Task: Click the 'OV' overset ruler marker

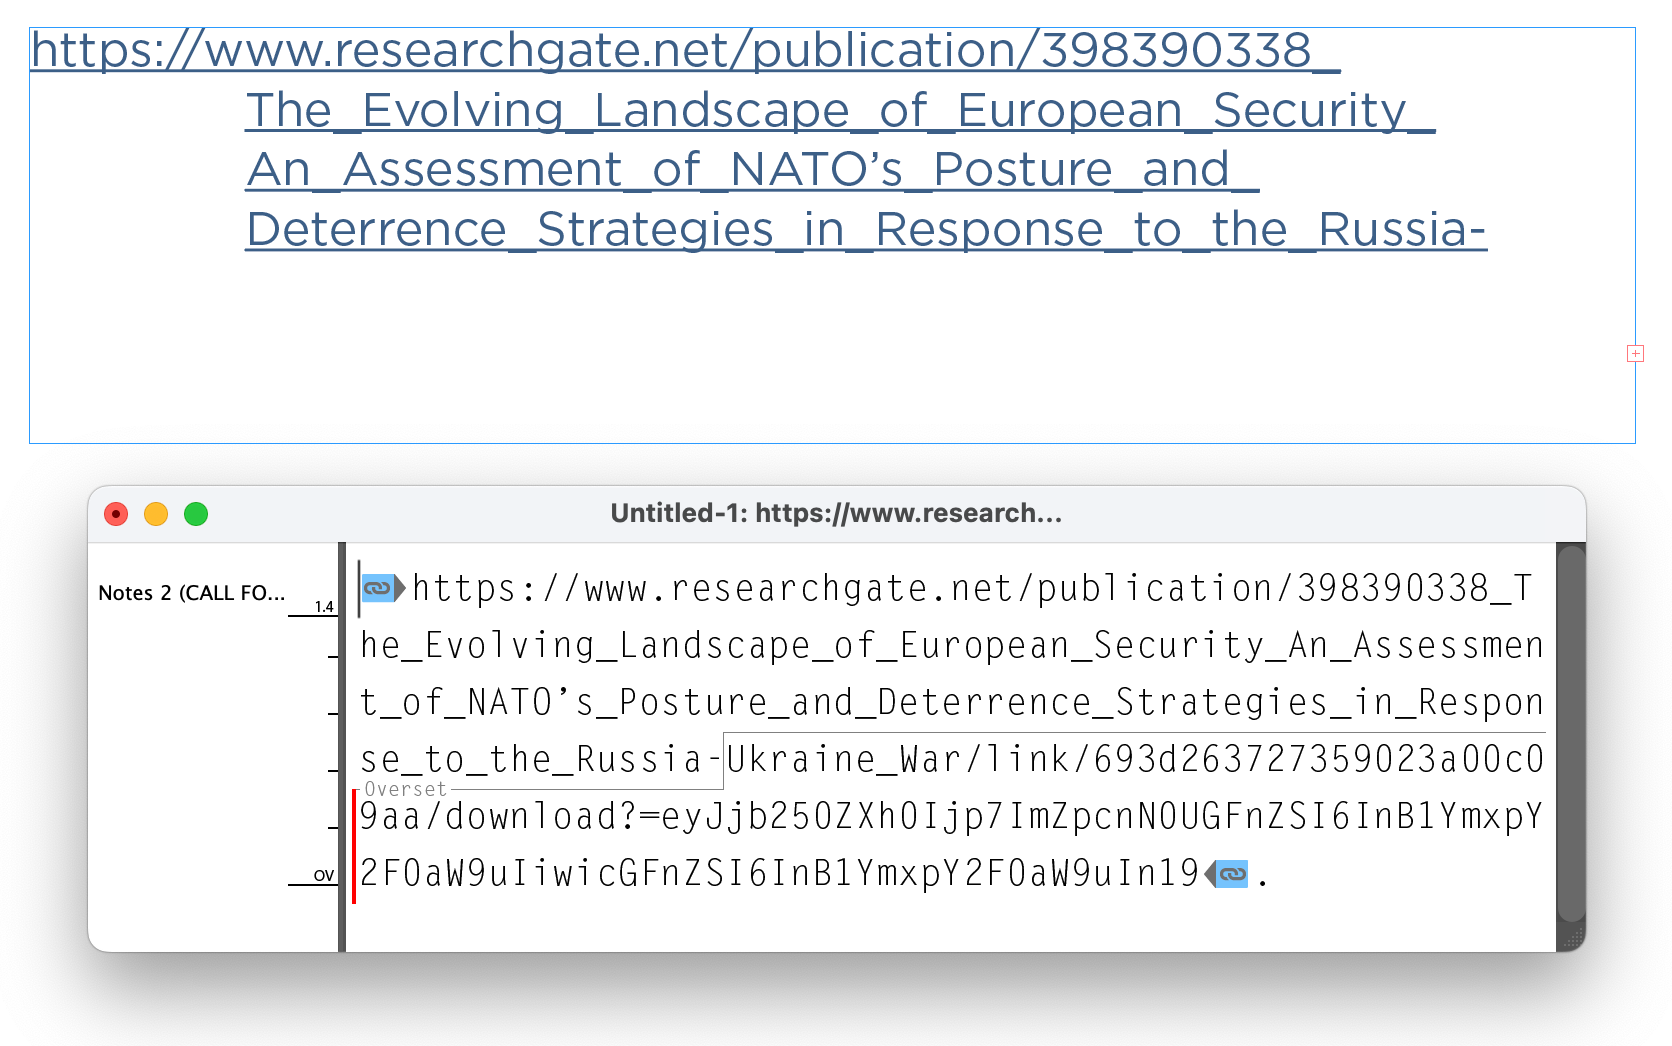Action: pyautogui.click(x=324, y=875)
